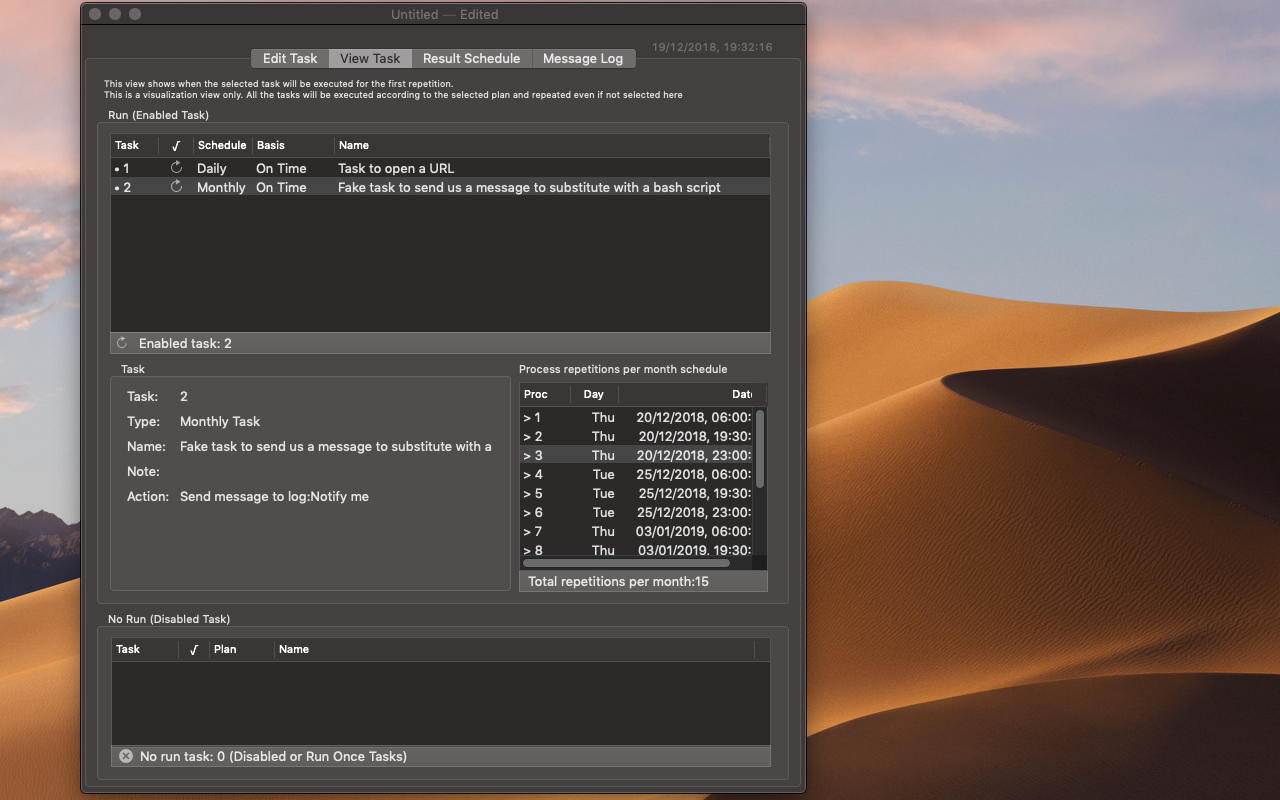The width and height of the screenshot is (1280, 800).
Task: Click the No run task: 0 status text
Action: (x=273, y=756)
